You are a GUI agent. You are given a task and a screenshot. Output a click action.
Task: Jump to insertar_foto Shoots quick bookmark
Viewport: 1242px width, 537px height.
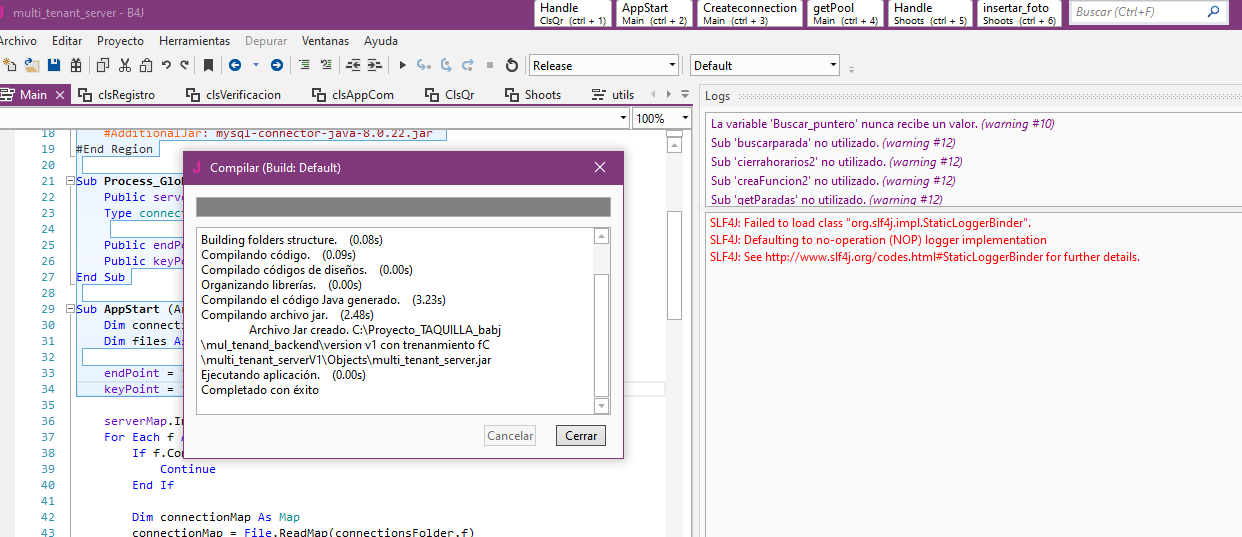click(1020, 13)
